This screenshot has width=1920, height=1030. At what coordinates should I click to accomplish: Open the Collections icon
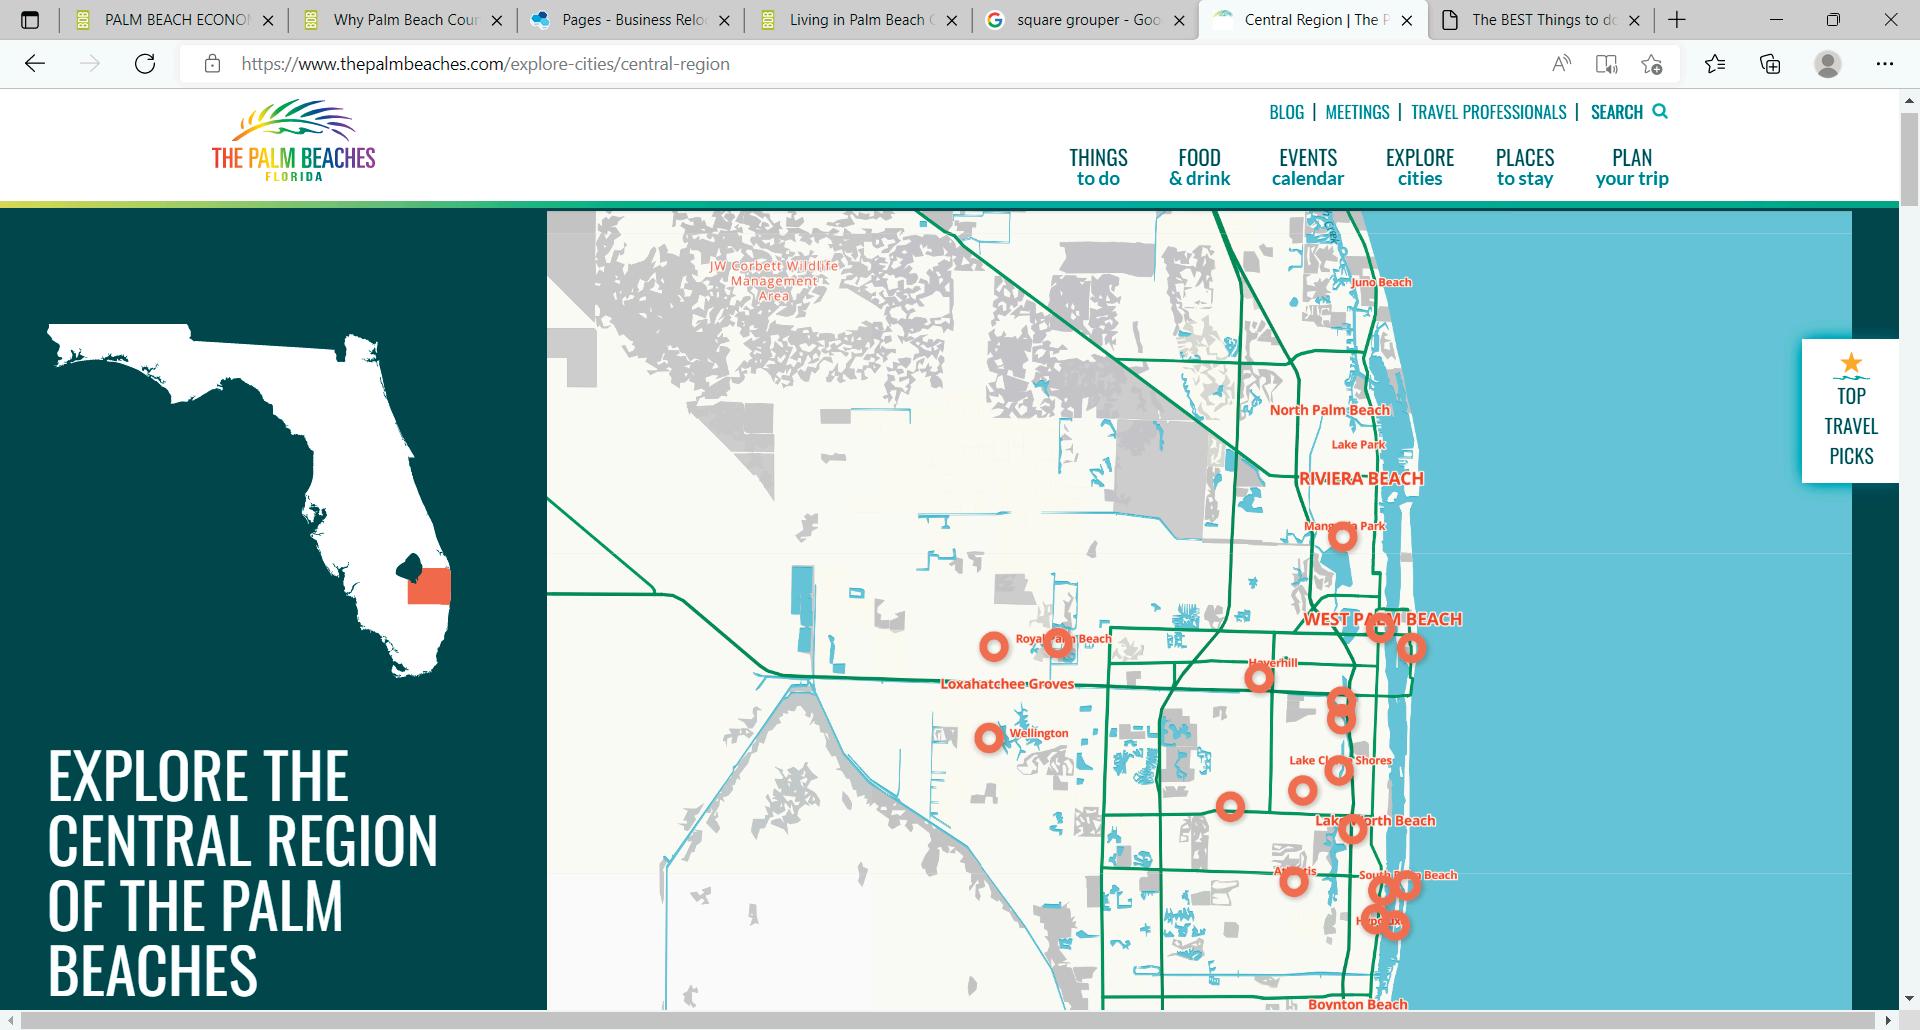pos(1770,64)
